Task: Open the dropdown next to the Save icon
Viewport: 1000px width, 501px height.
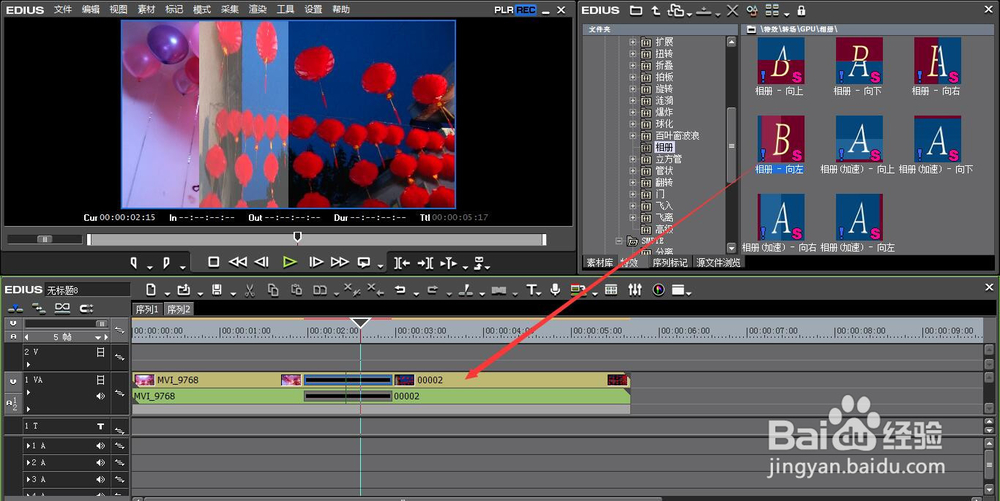Action: click(x=233, y=293)
